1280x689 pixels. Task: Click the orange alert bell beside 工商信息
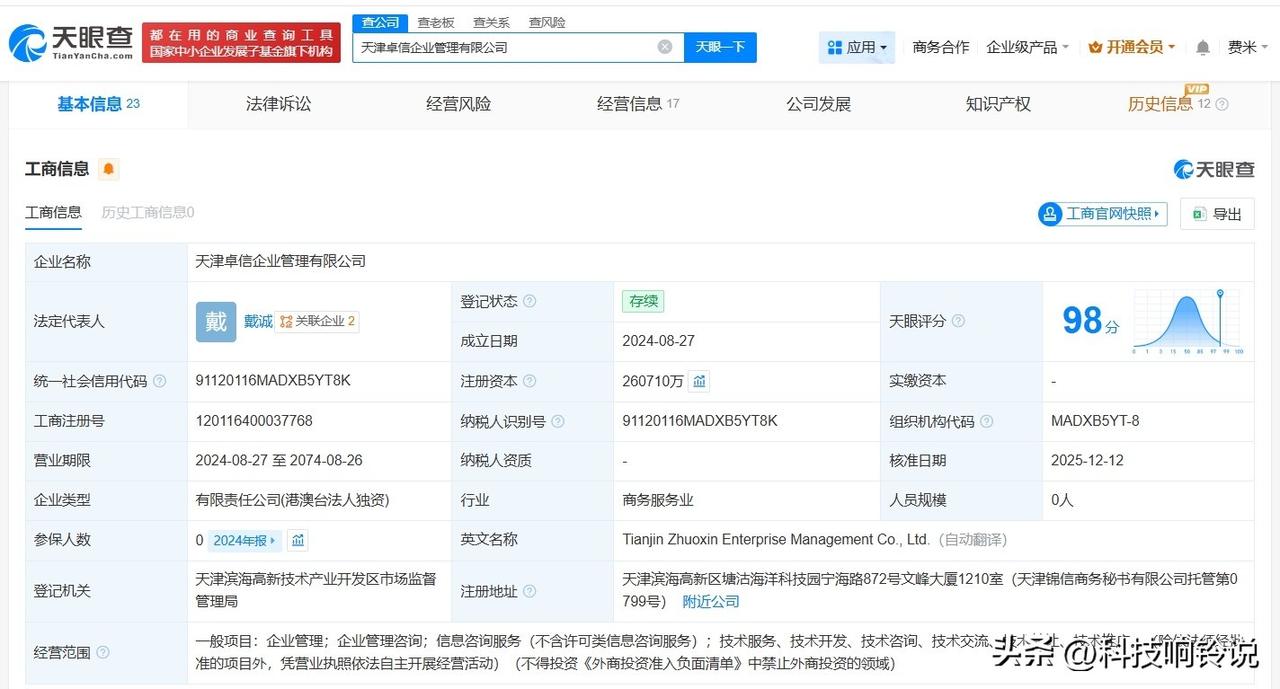[108, 169]
